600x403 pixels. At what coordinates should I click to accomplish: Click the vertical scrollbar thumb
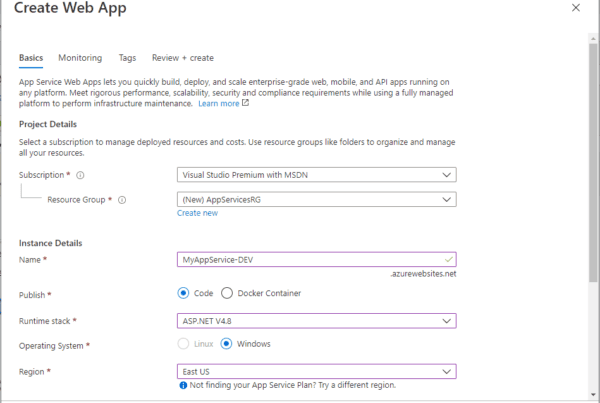coord(593,163)
